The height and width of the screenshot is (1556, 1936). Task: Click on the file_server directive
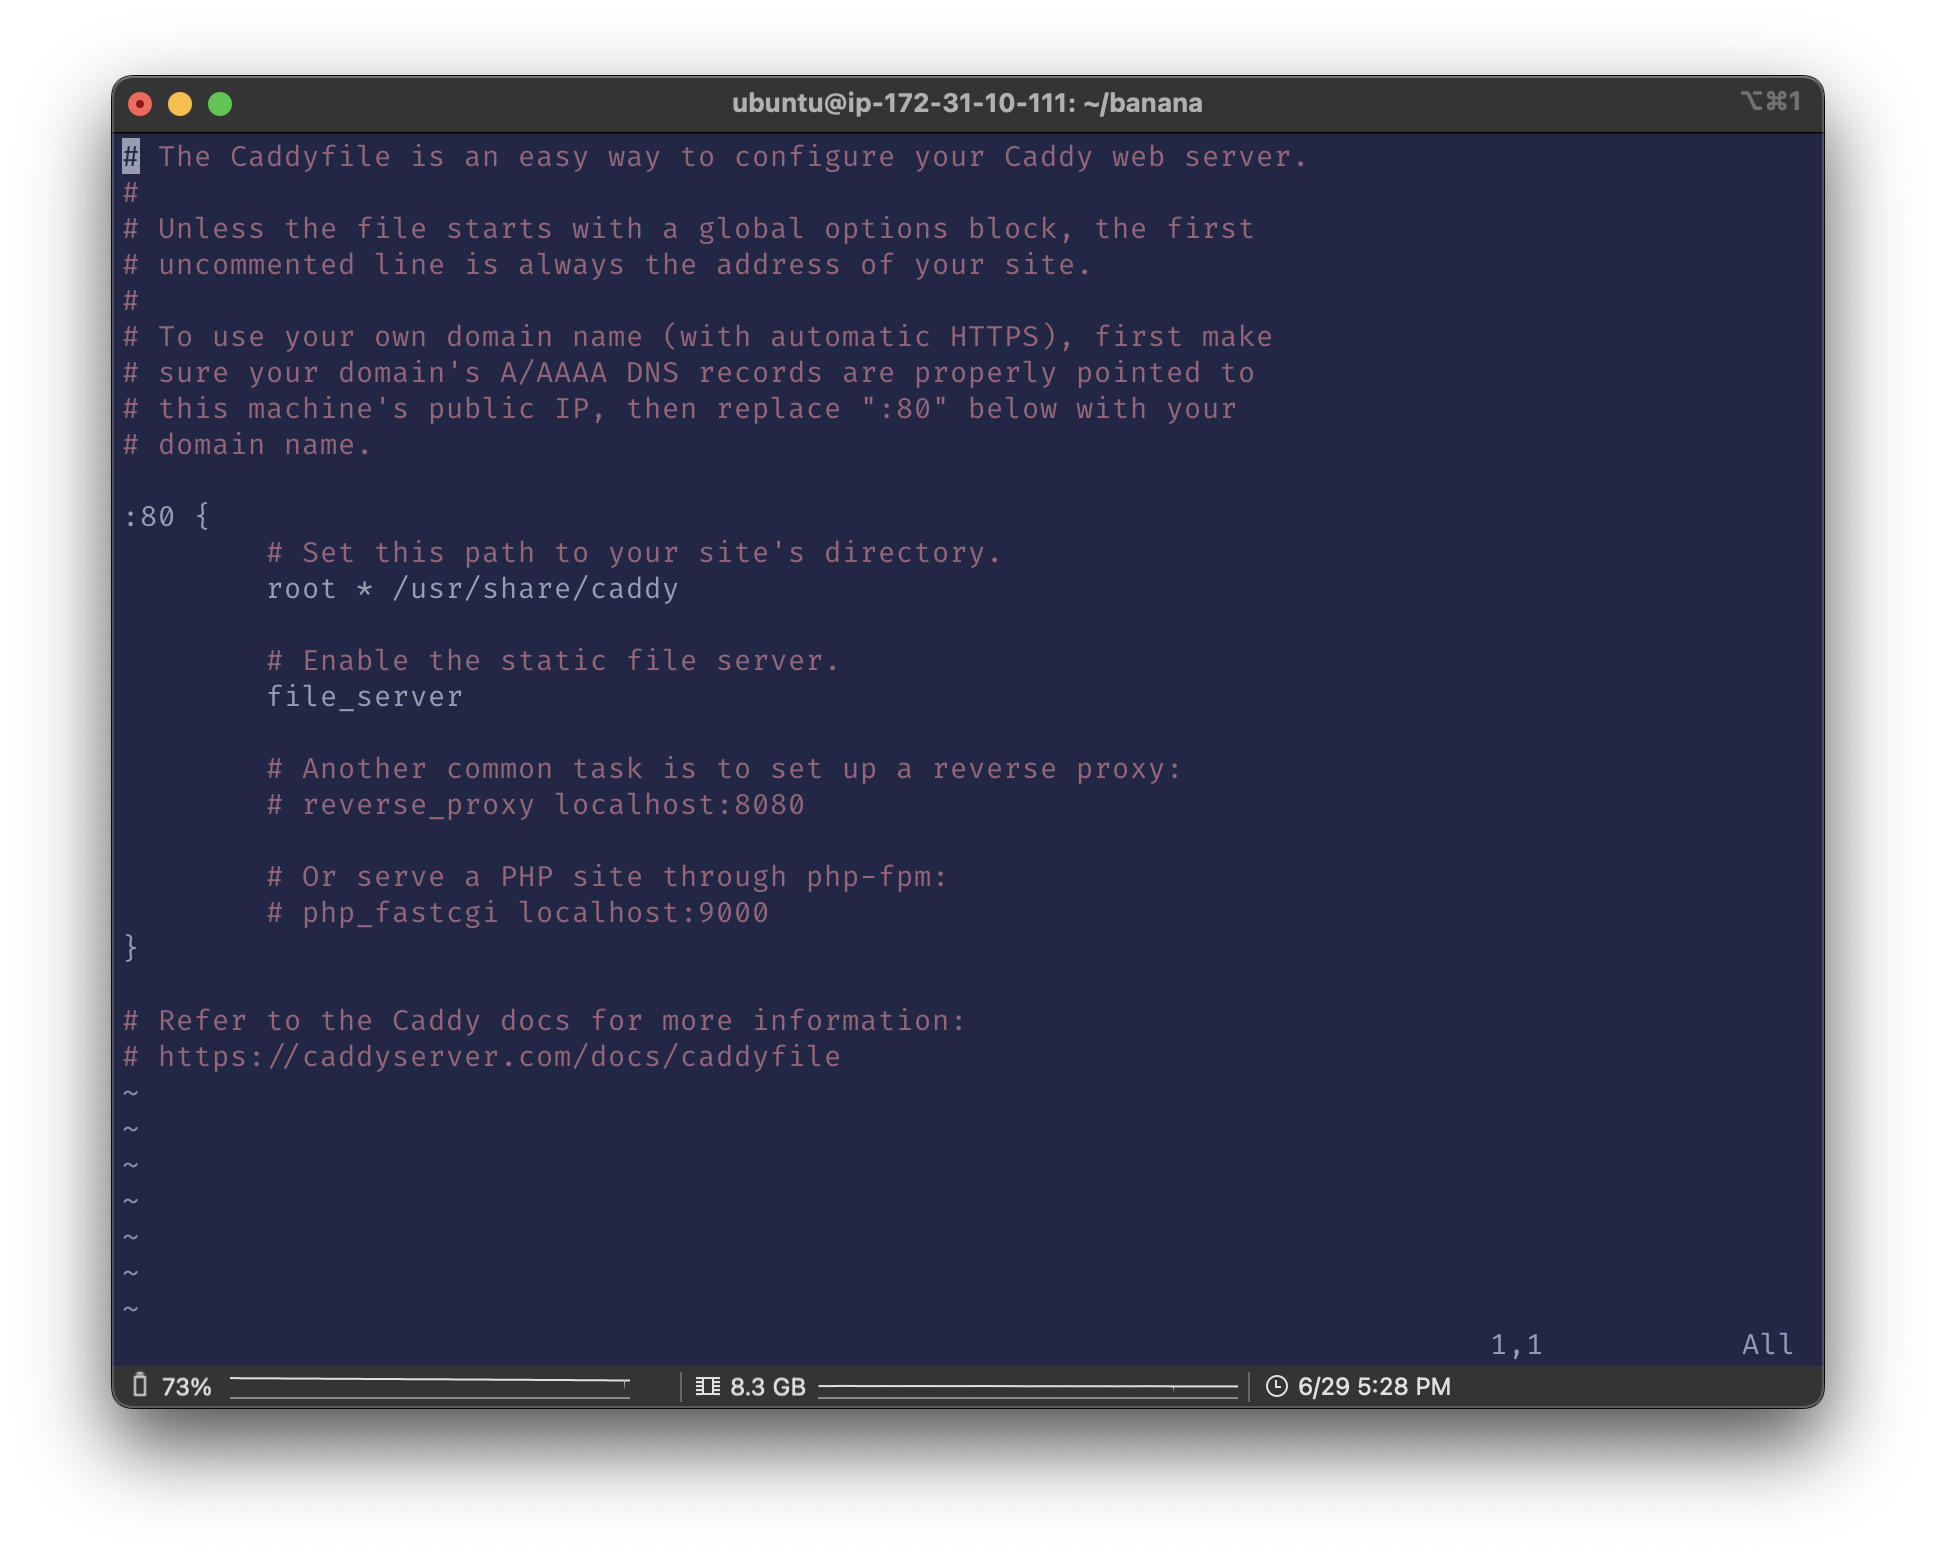(x=364, y=697)
